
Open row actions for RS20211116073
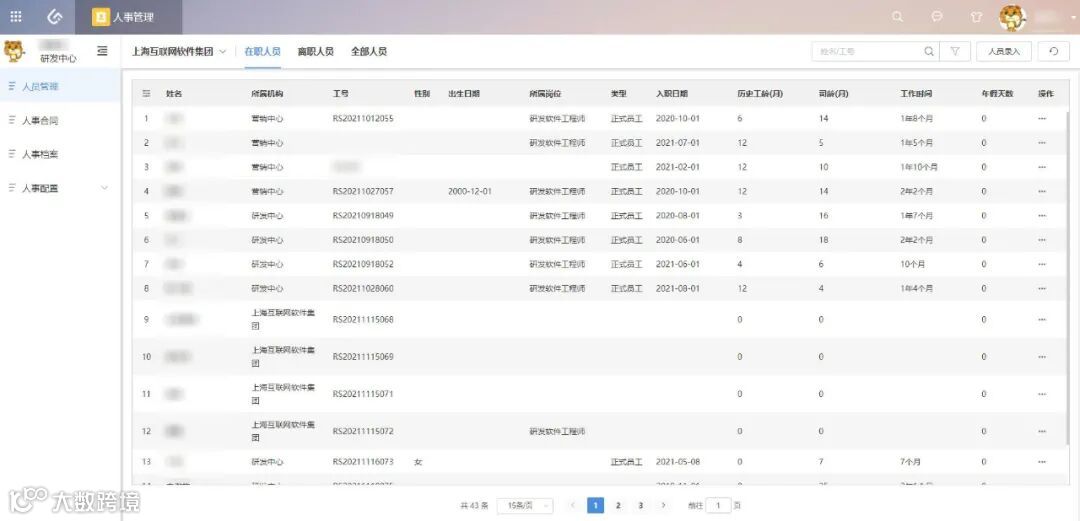[x=1042, y=462]
